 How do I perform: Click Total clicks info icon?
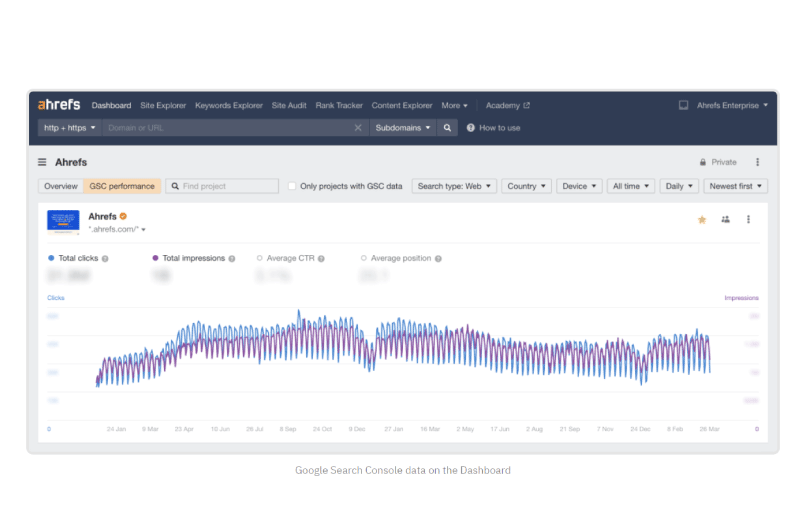(105, 259)
